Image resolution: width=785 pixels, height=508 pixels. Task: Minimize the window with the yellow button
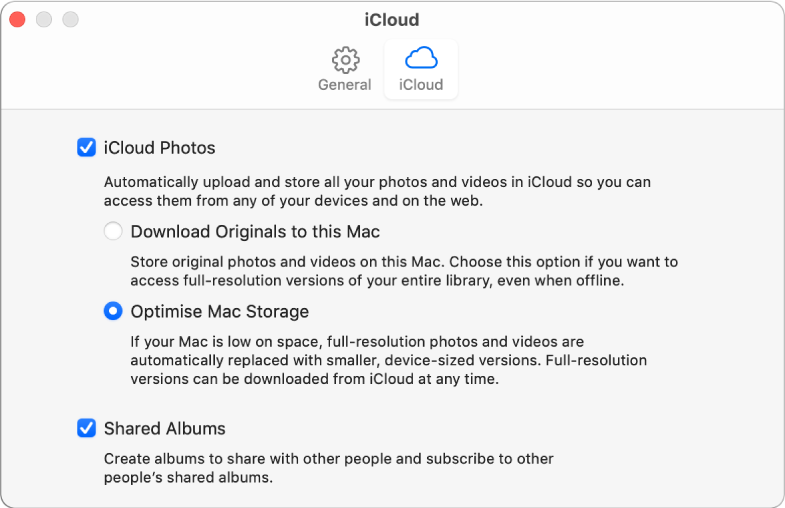[43, 19]
